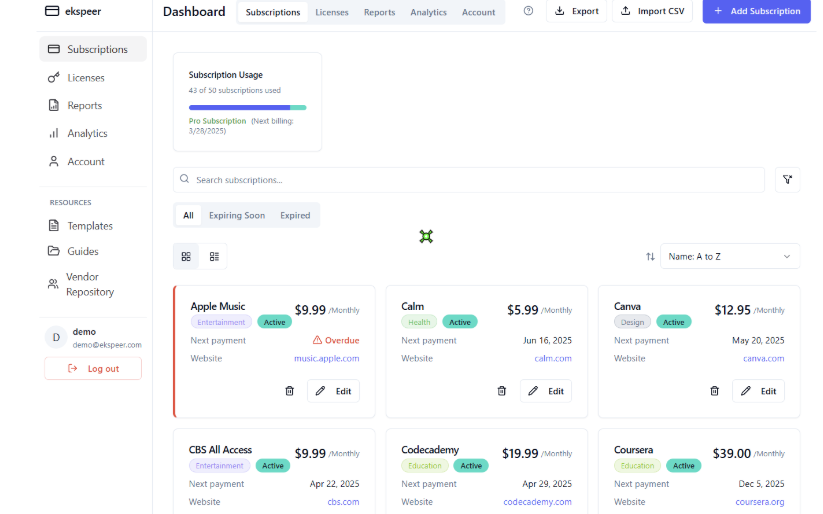Click the Health tag on Calm
This screenshot has width=823, height=514.
coord(419,322)
